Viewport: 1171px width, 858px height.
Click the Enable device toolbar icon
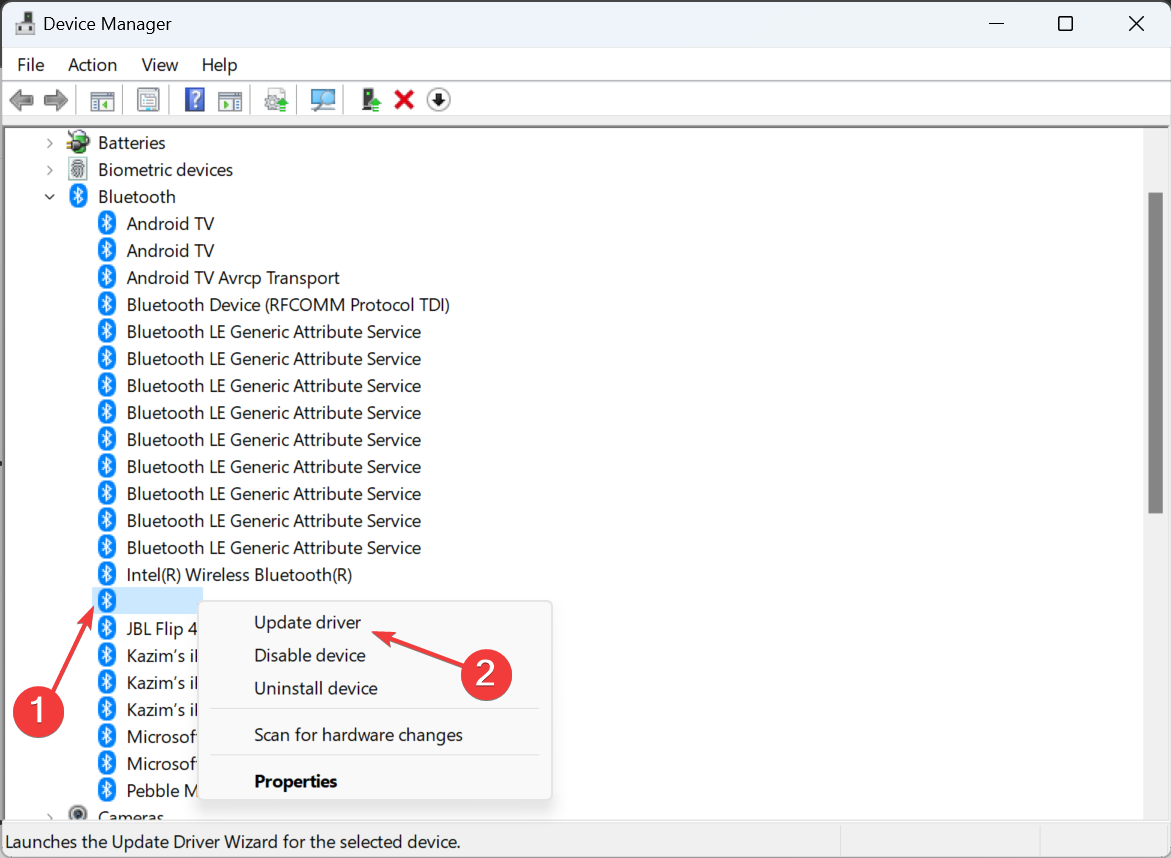tap(370, 99)
